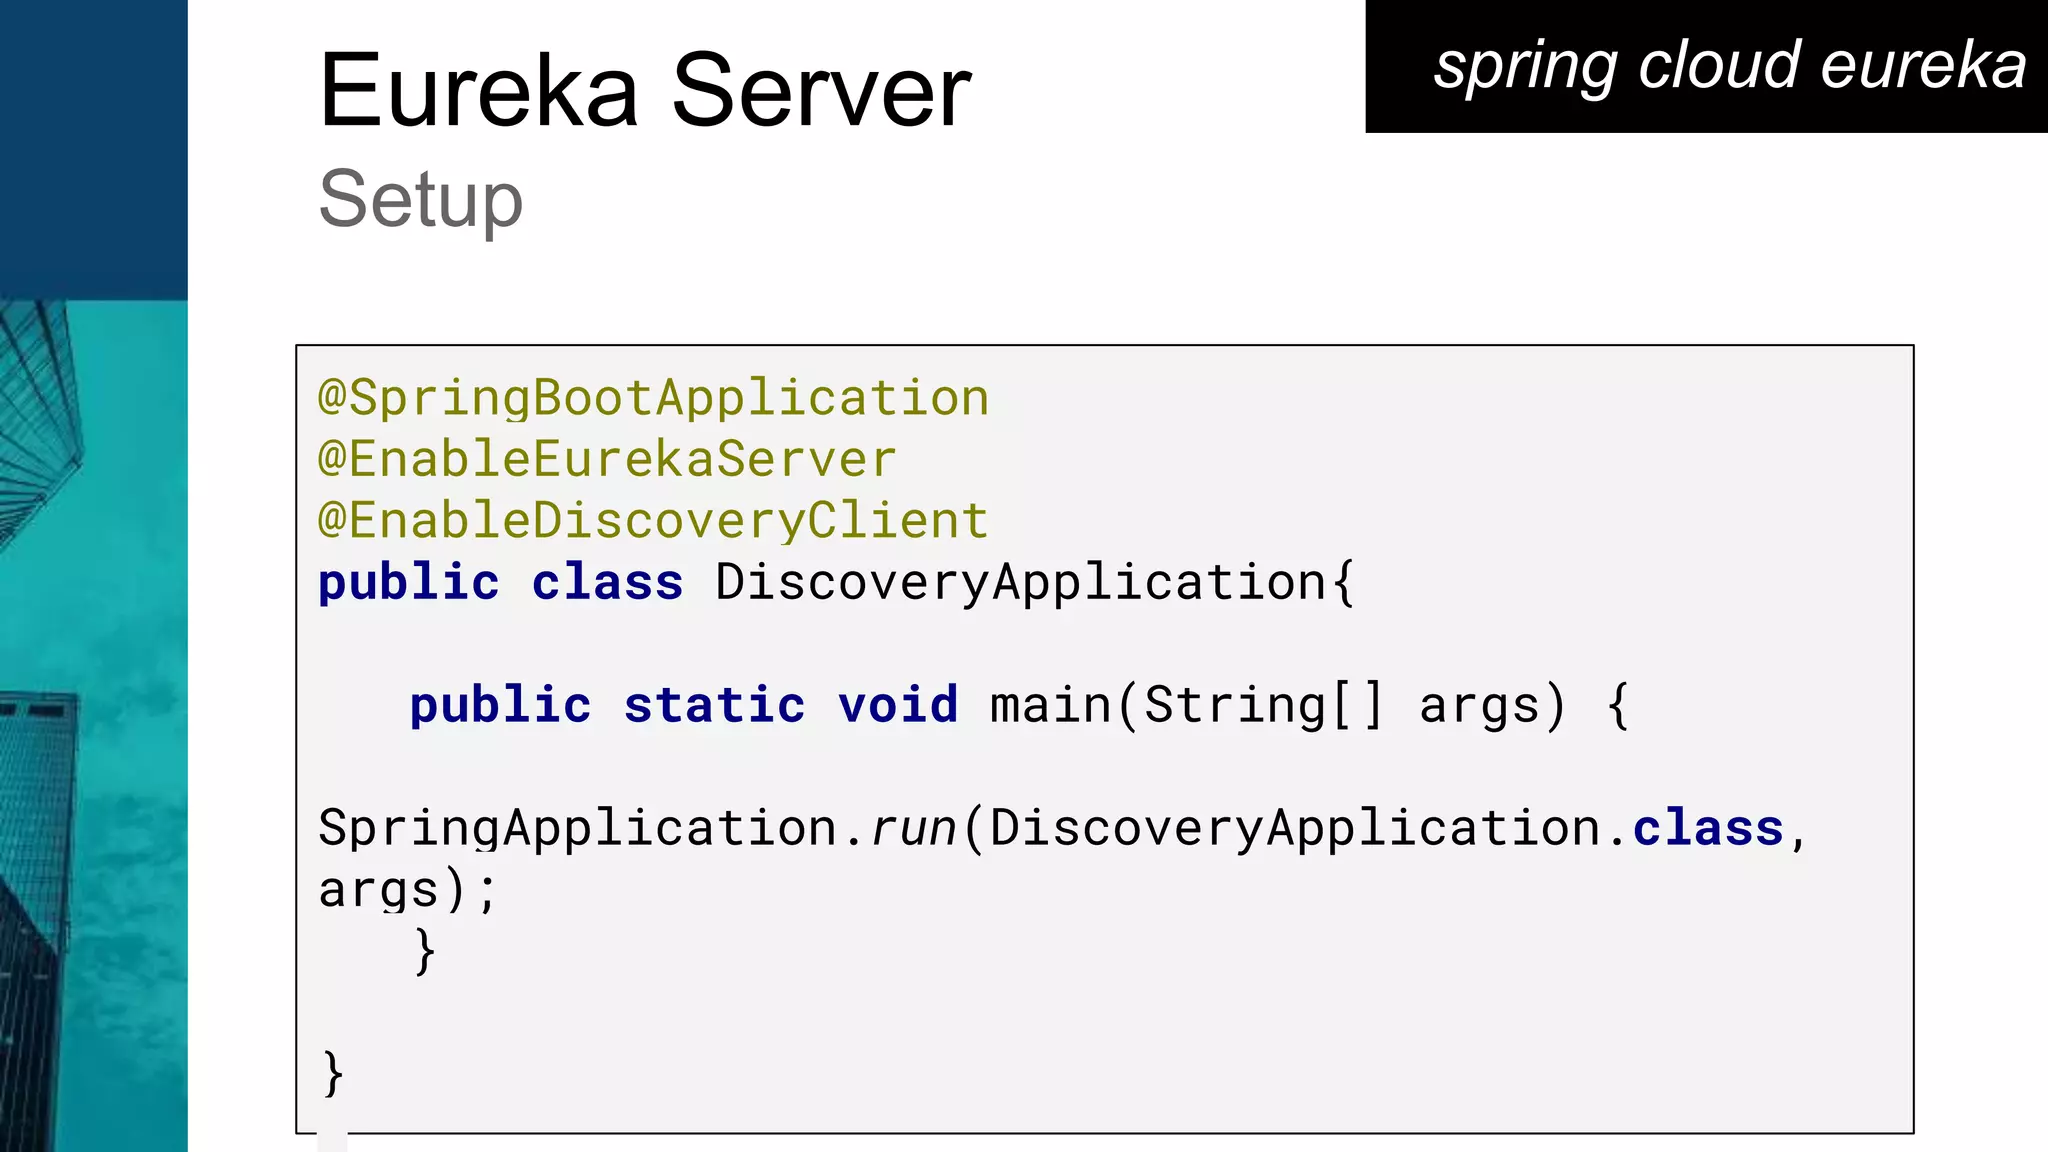Select the @EnableDiscoveryClient annotation line
Image resolution: width=2048 pixels, height=1152 pixels.
(653, 521)
